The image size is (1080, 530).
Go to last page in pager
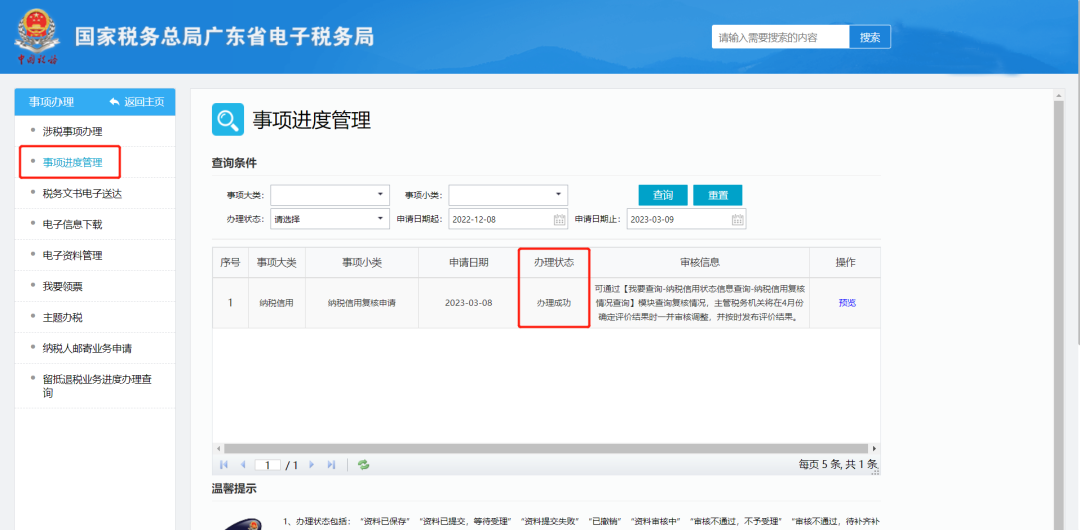(x=331, y=465)
